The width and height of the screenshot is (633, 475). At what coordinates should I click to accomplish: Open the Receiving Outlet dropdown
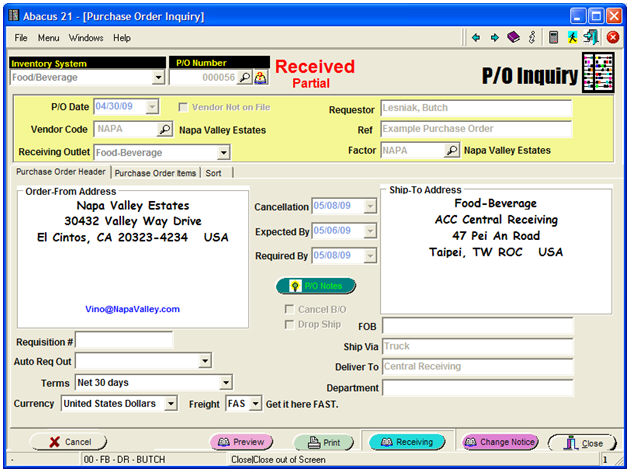(x=223, y=152)
